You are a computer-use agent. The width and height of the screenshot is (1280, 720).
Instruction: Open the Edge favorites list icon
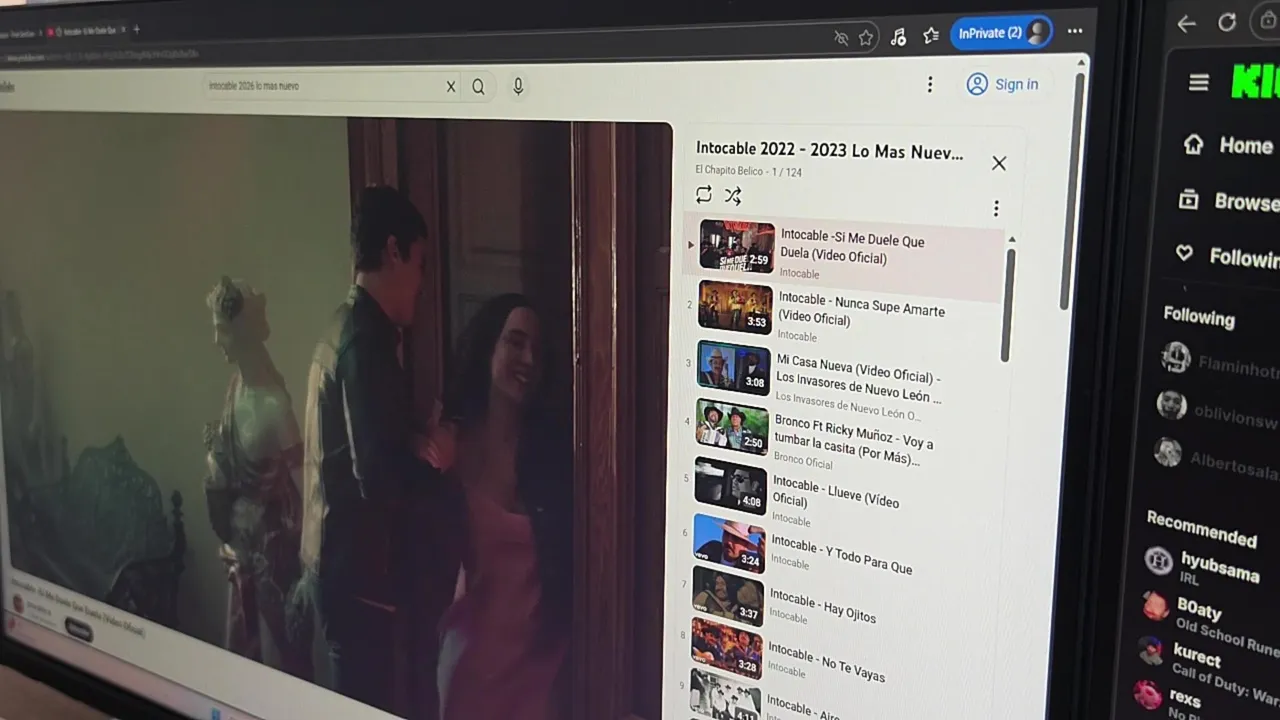click(x=931, y=36)
